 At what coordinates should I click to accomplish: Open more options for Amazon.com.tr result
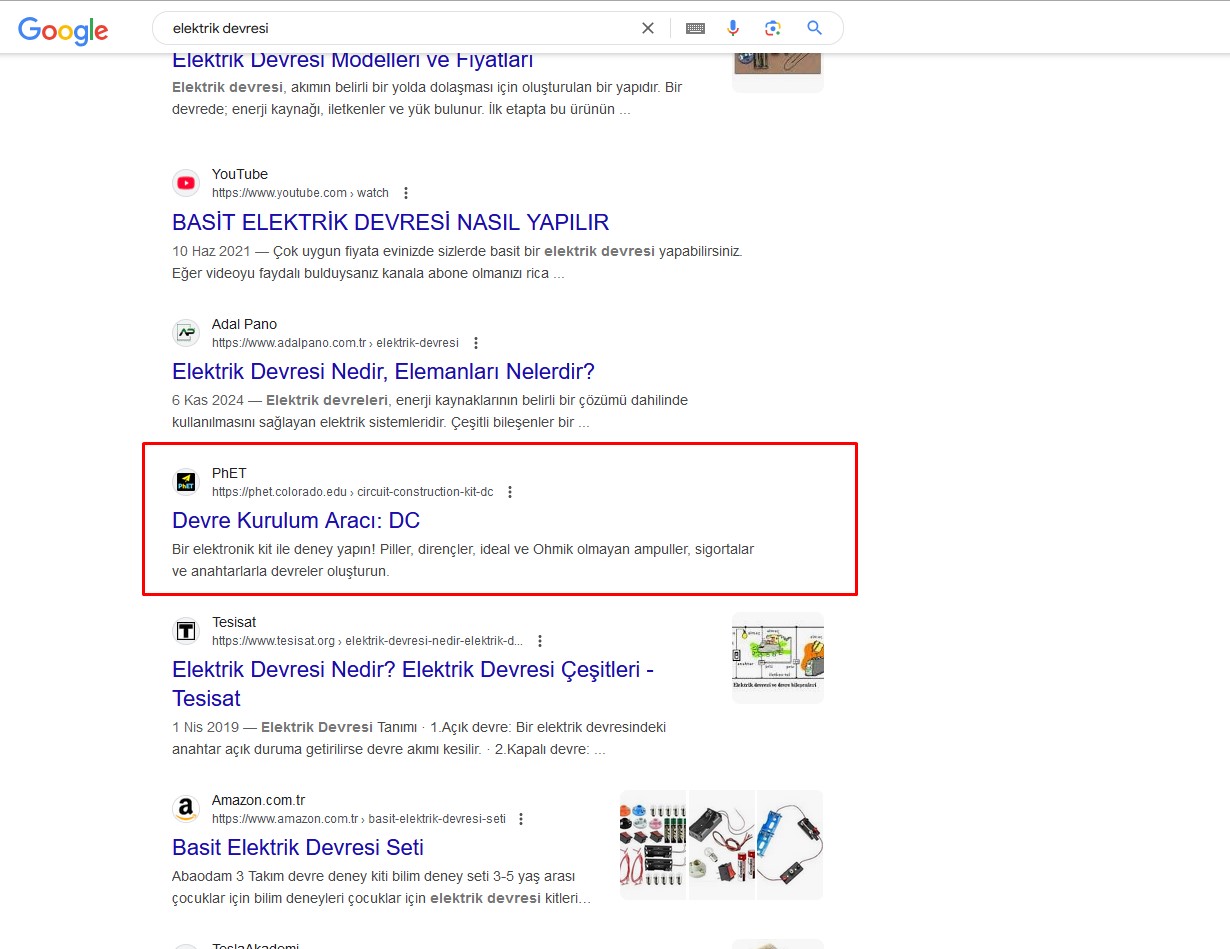521,819
